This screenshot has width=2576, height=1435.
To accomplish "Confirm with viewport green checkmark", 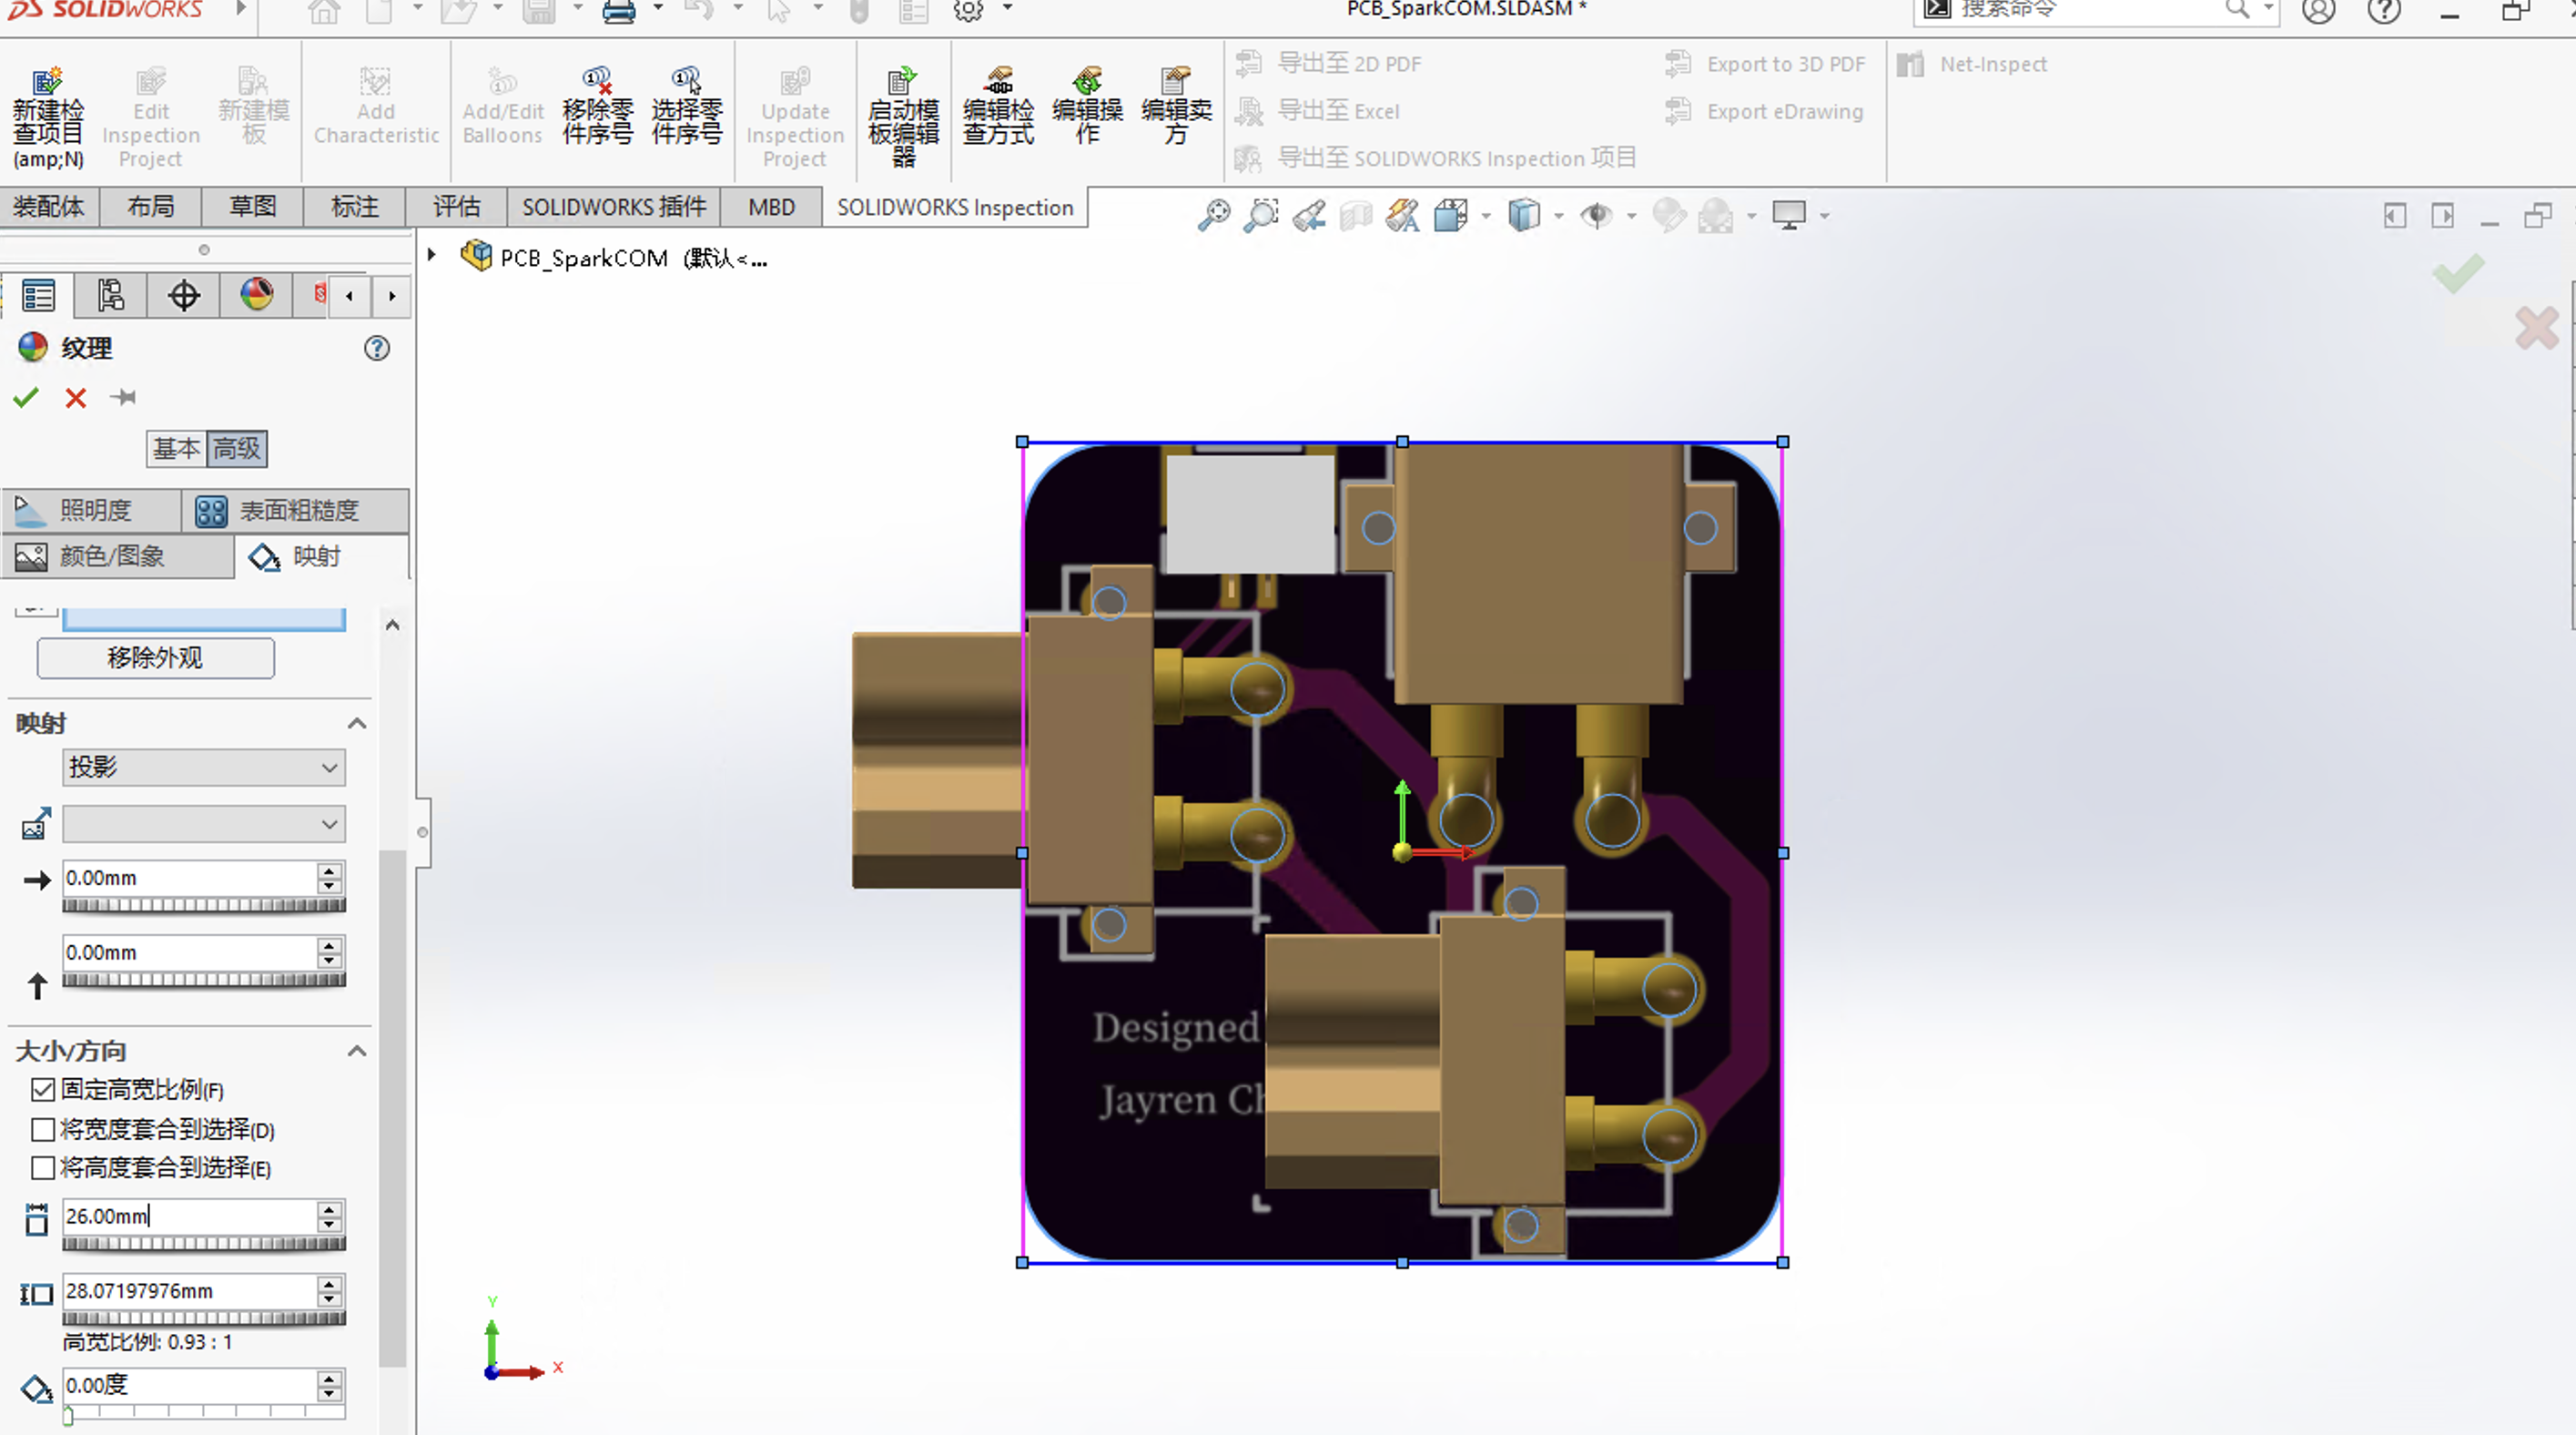I will 2458,275.
